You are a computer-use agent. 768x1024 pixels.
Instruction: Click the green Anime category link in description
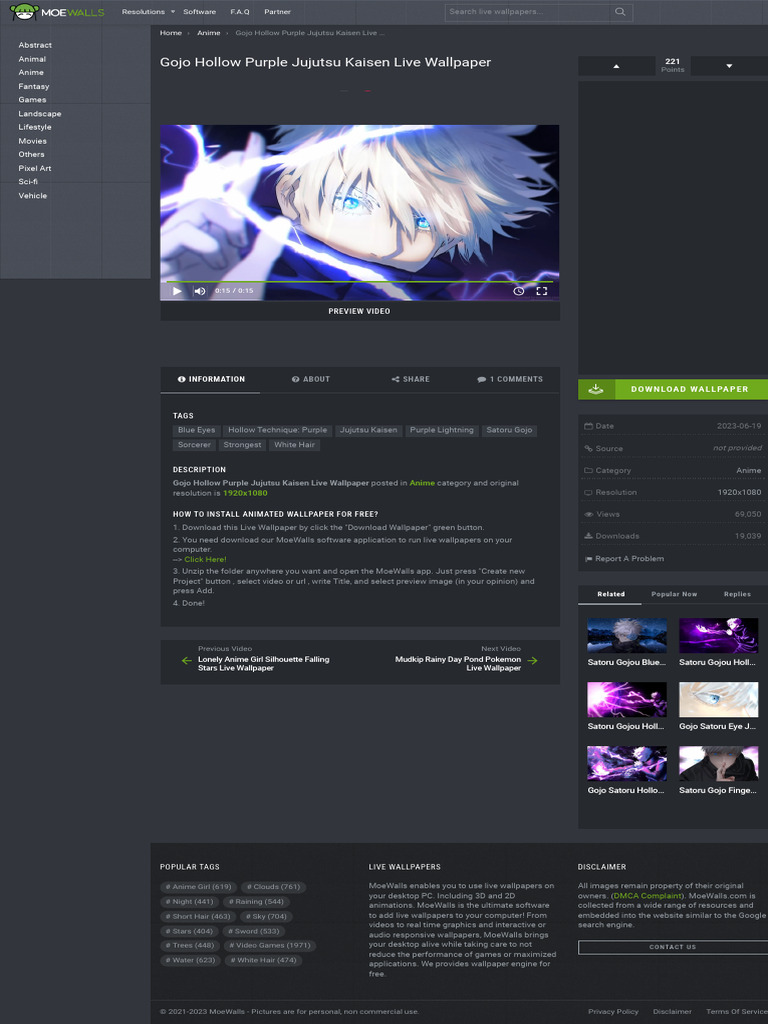(x=422, y=483)
